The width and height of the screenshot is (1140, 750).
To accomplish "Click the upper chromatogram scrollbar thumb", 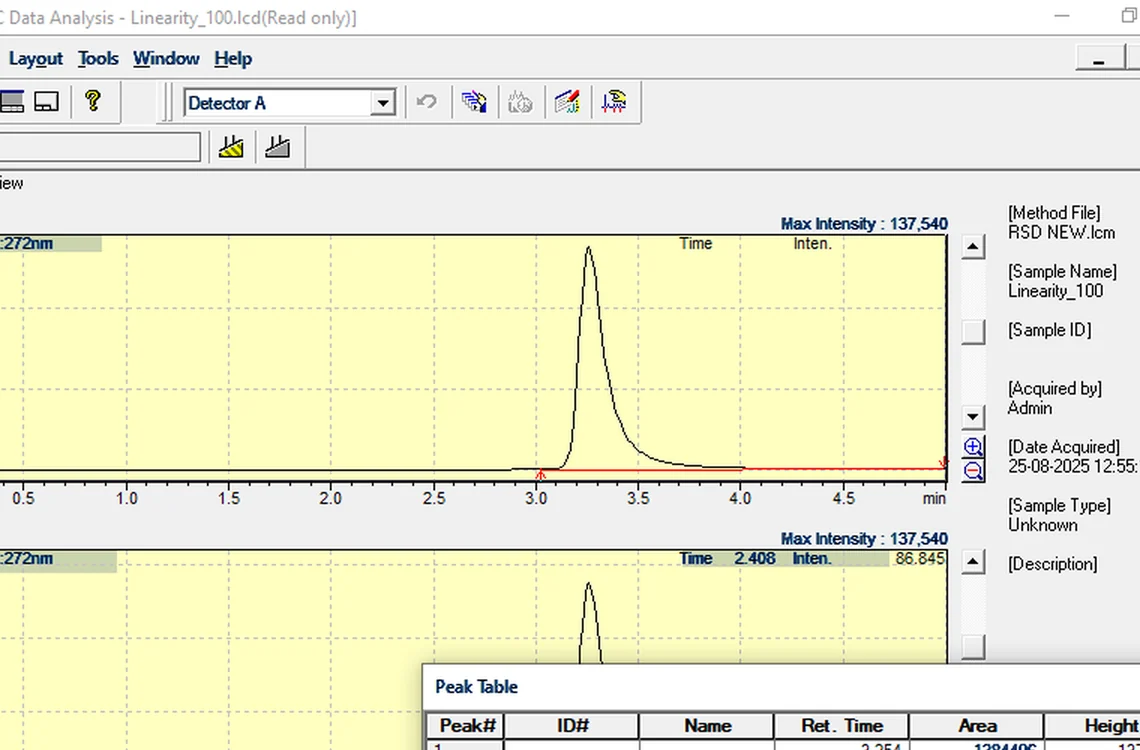I will [x=973, y=331].
